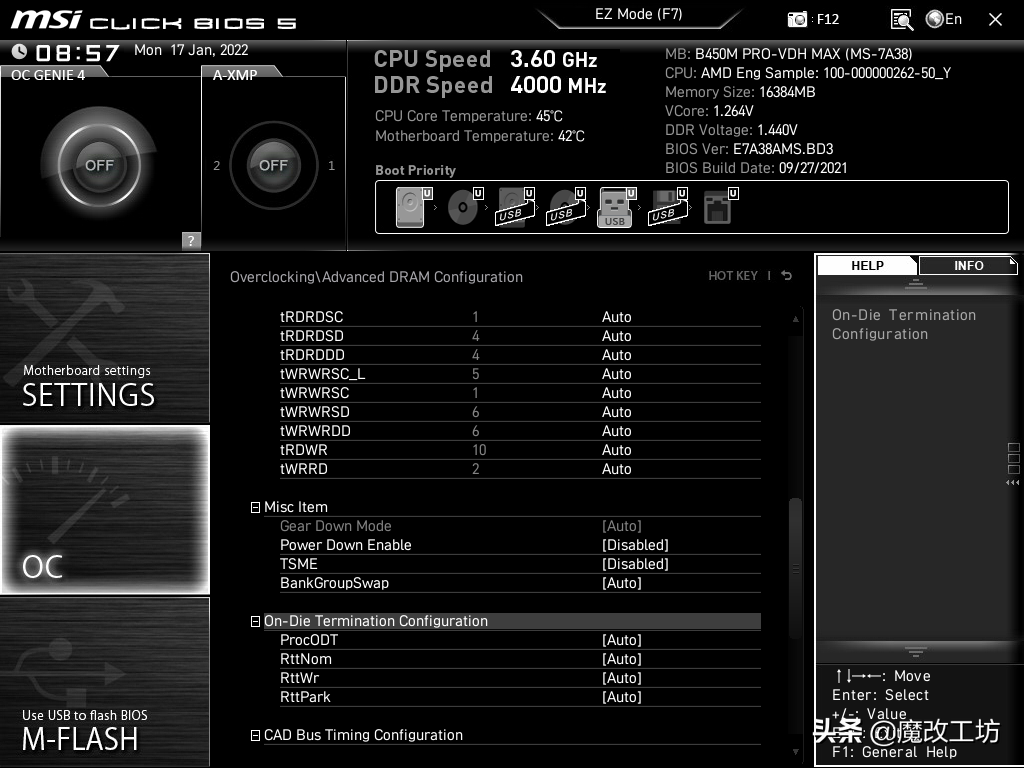Click scrollbar up arrow in settings list
The image size is (1024, 768).
coord(795,319)
